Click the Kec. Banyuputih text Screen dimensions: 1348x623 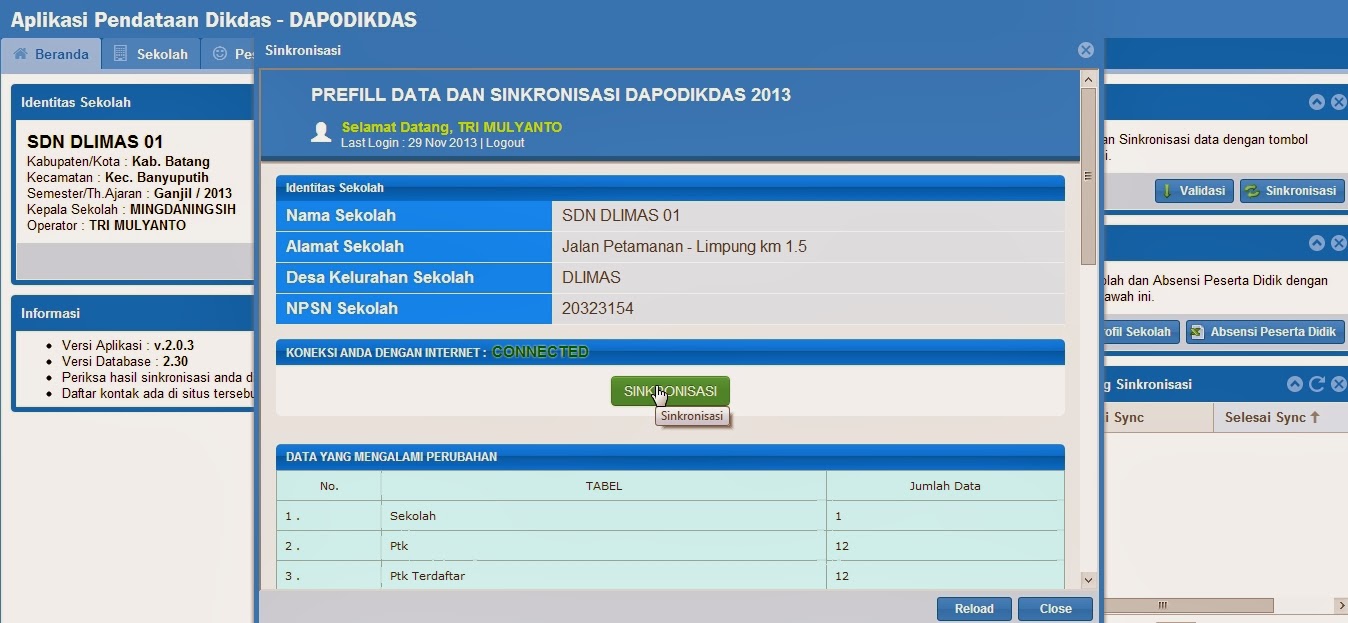[157, 178]
